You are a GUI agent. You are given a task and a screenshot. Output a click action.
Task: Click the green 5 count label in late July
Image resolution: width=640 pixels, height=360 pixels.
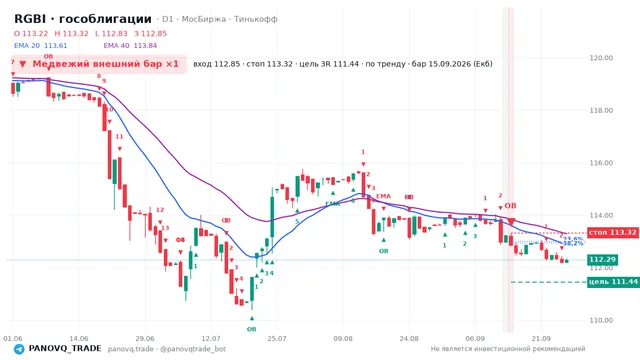click(x=297, y=222)
